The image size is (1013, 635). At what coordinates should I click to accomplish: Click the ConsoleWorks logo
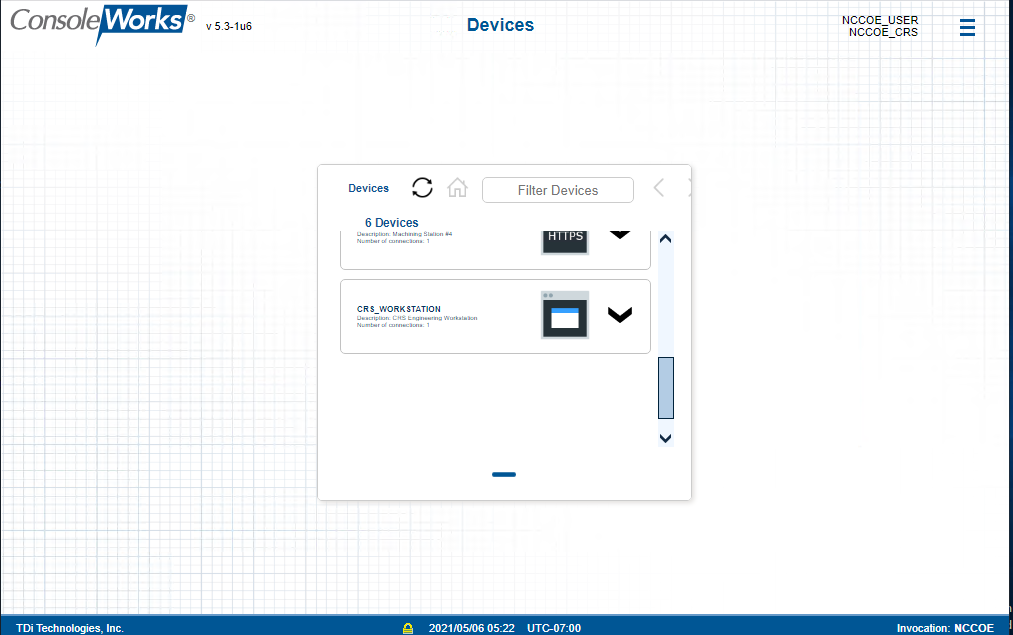(102, 23)
